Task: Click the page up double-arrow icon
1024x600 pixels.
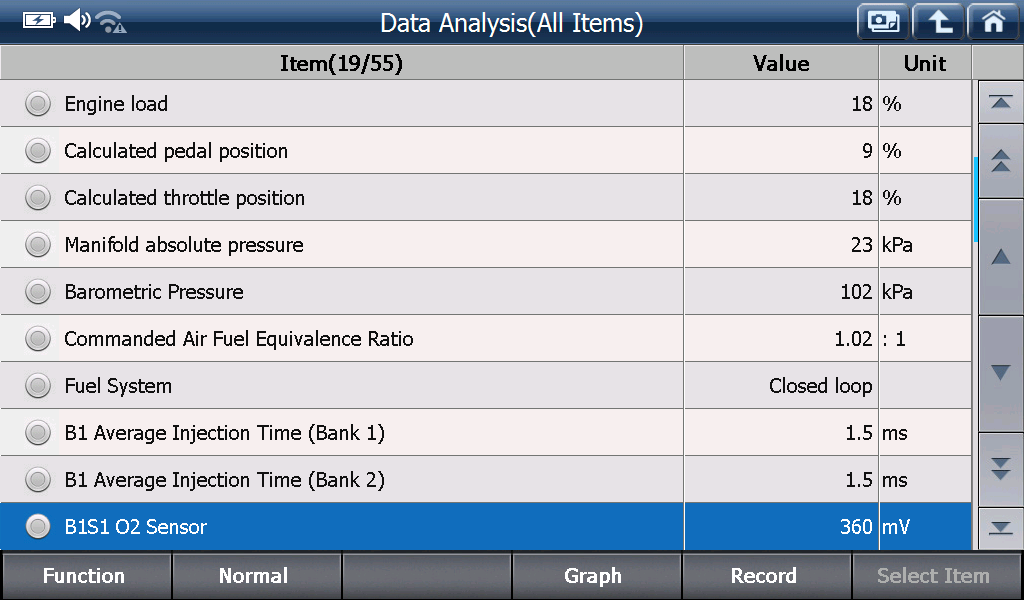Action: point(1000,161)
